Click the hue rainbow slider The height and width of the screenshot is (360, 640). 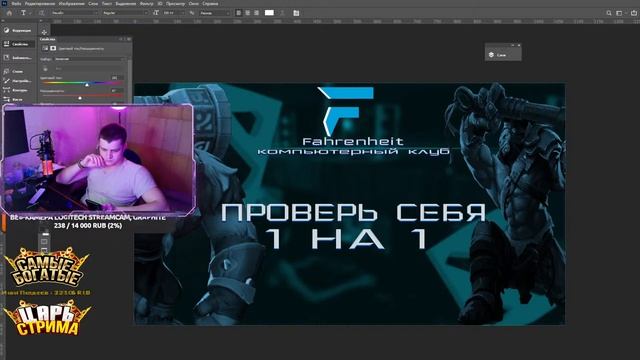(83, 84)
